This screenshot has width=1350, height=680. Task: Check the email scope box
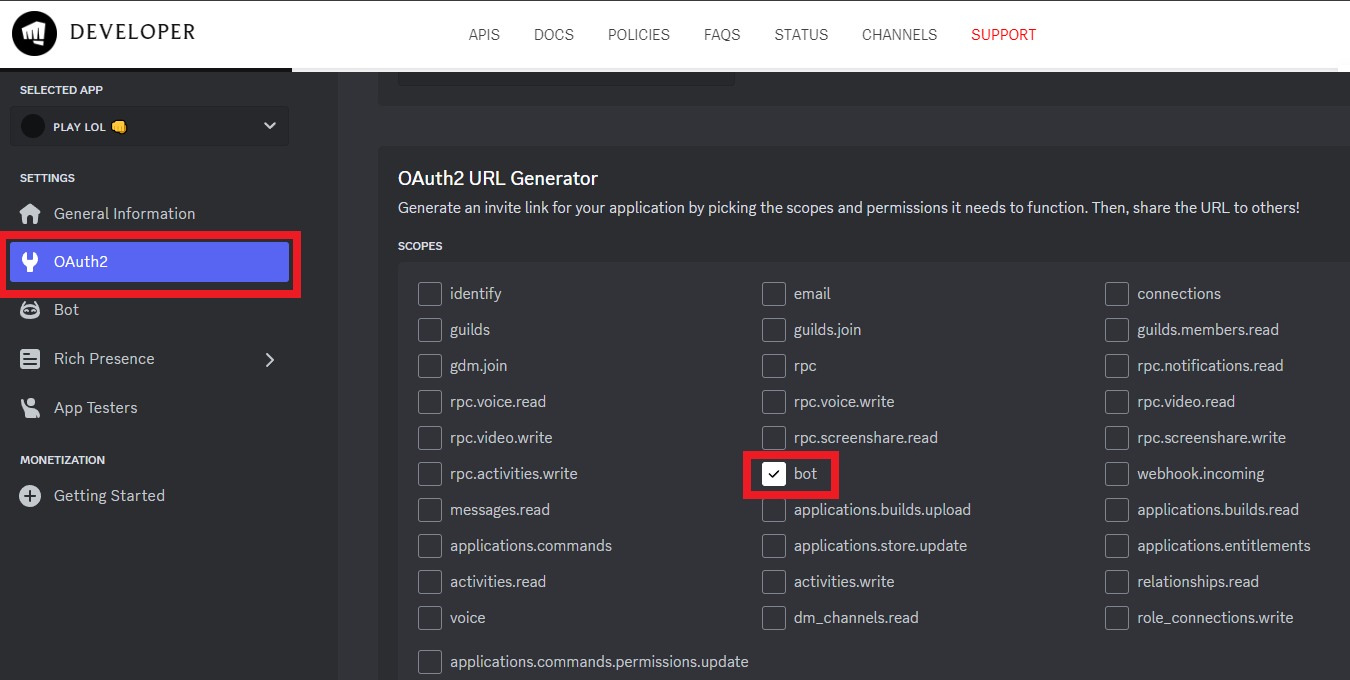pyautogui.click(x=774, y=294)
